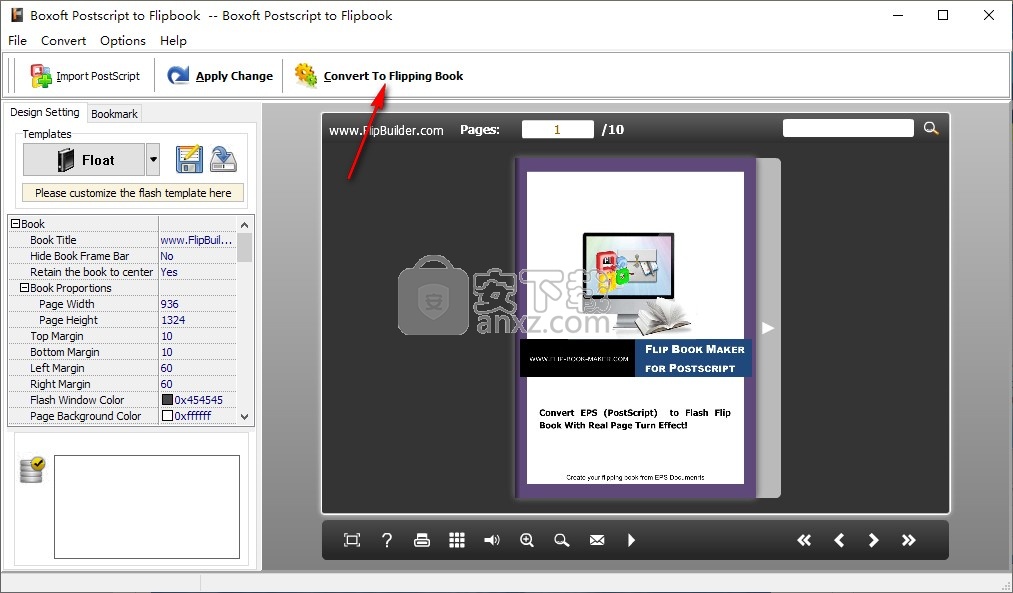This screenshot has height=593, width=1013.
Task: Collapse the Book tree node
Action: 16,224
